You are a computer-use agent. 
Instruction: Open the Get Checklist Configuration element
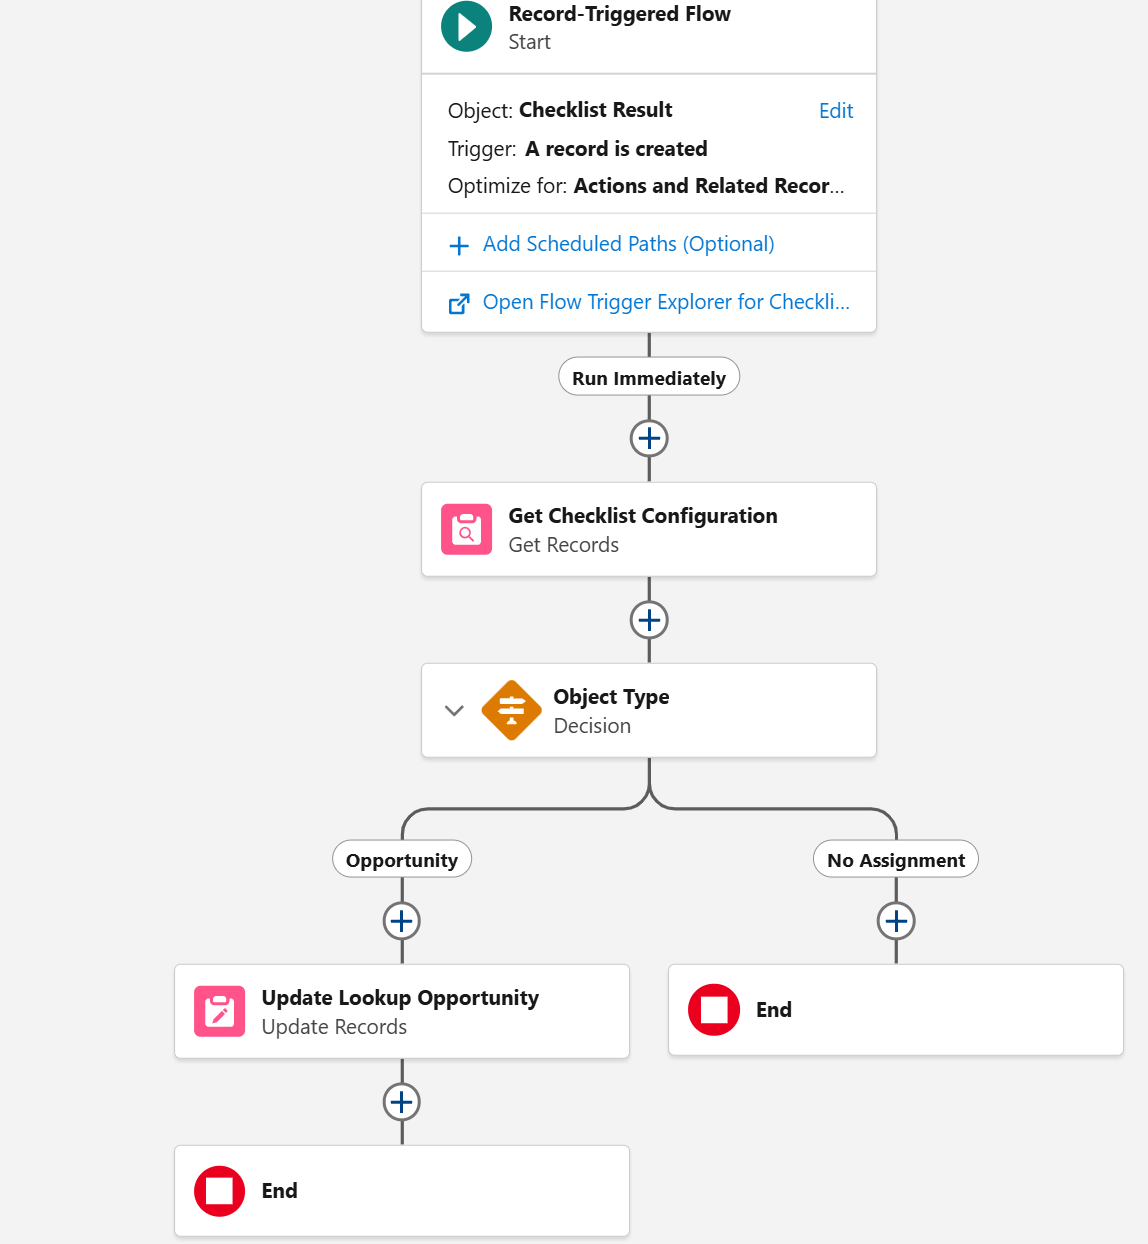pyautogui.click(x=642, y=516)
